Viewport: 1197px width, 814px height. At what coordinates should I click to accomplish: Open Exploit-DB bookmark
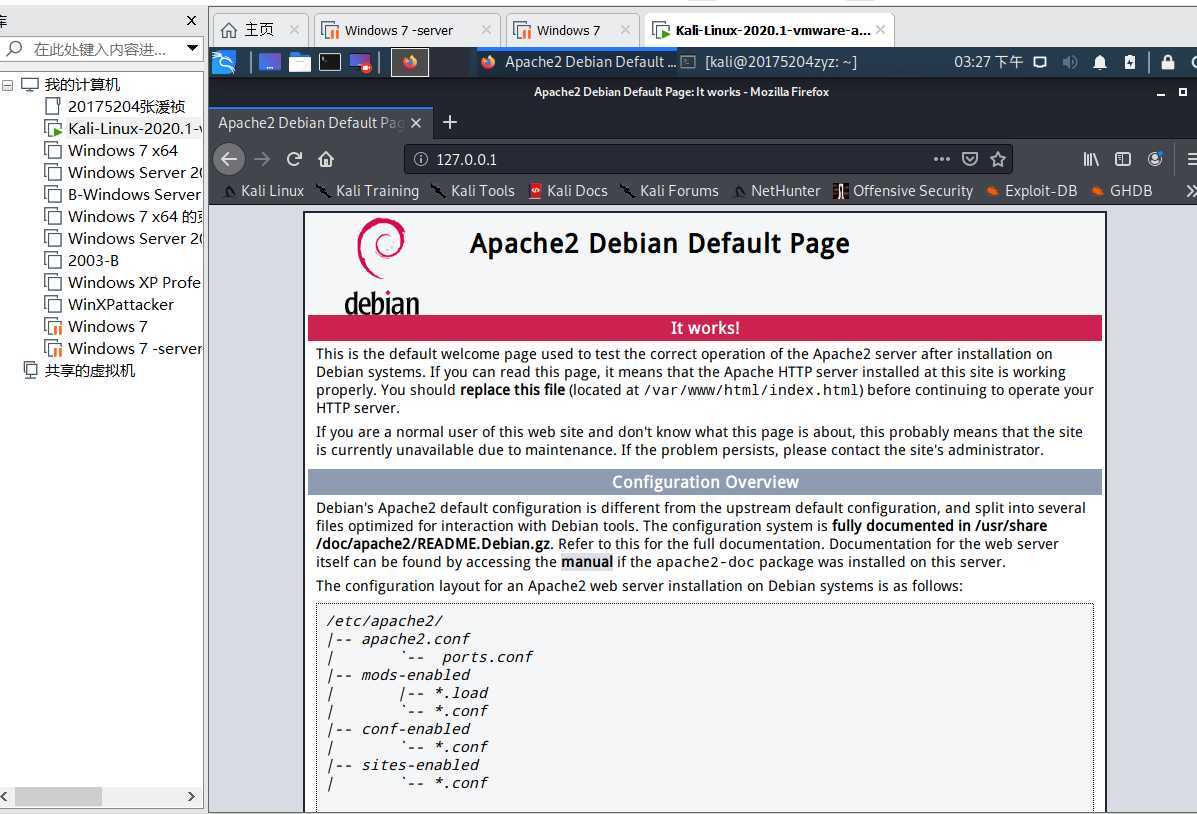[1031, 191]
